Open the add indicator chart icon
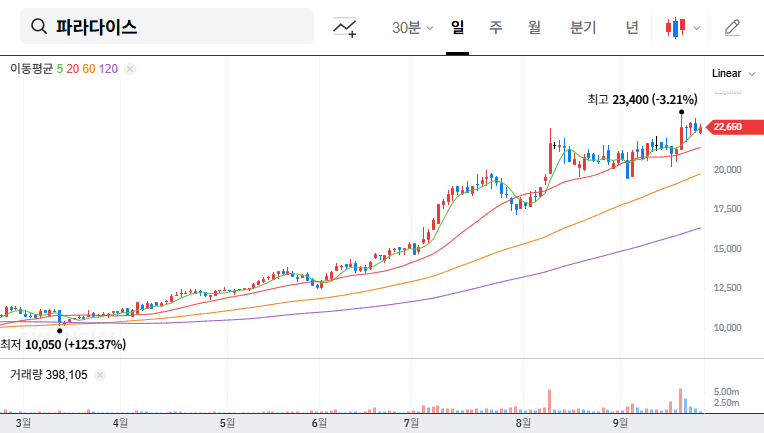 [344, 27]
